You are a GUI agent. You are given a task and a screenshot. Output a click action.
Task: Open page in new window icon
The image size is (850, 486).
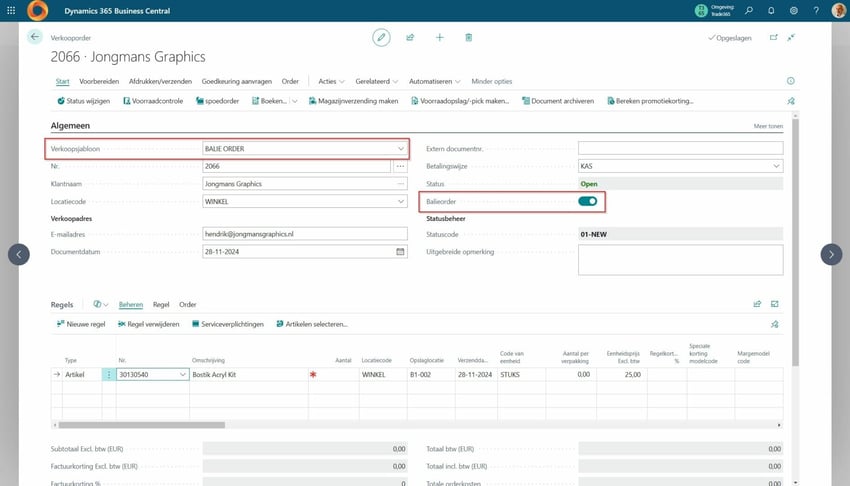(x=774, y=37)
